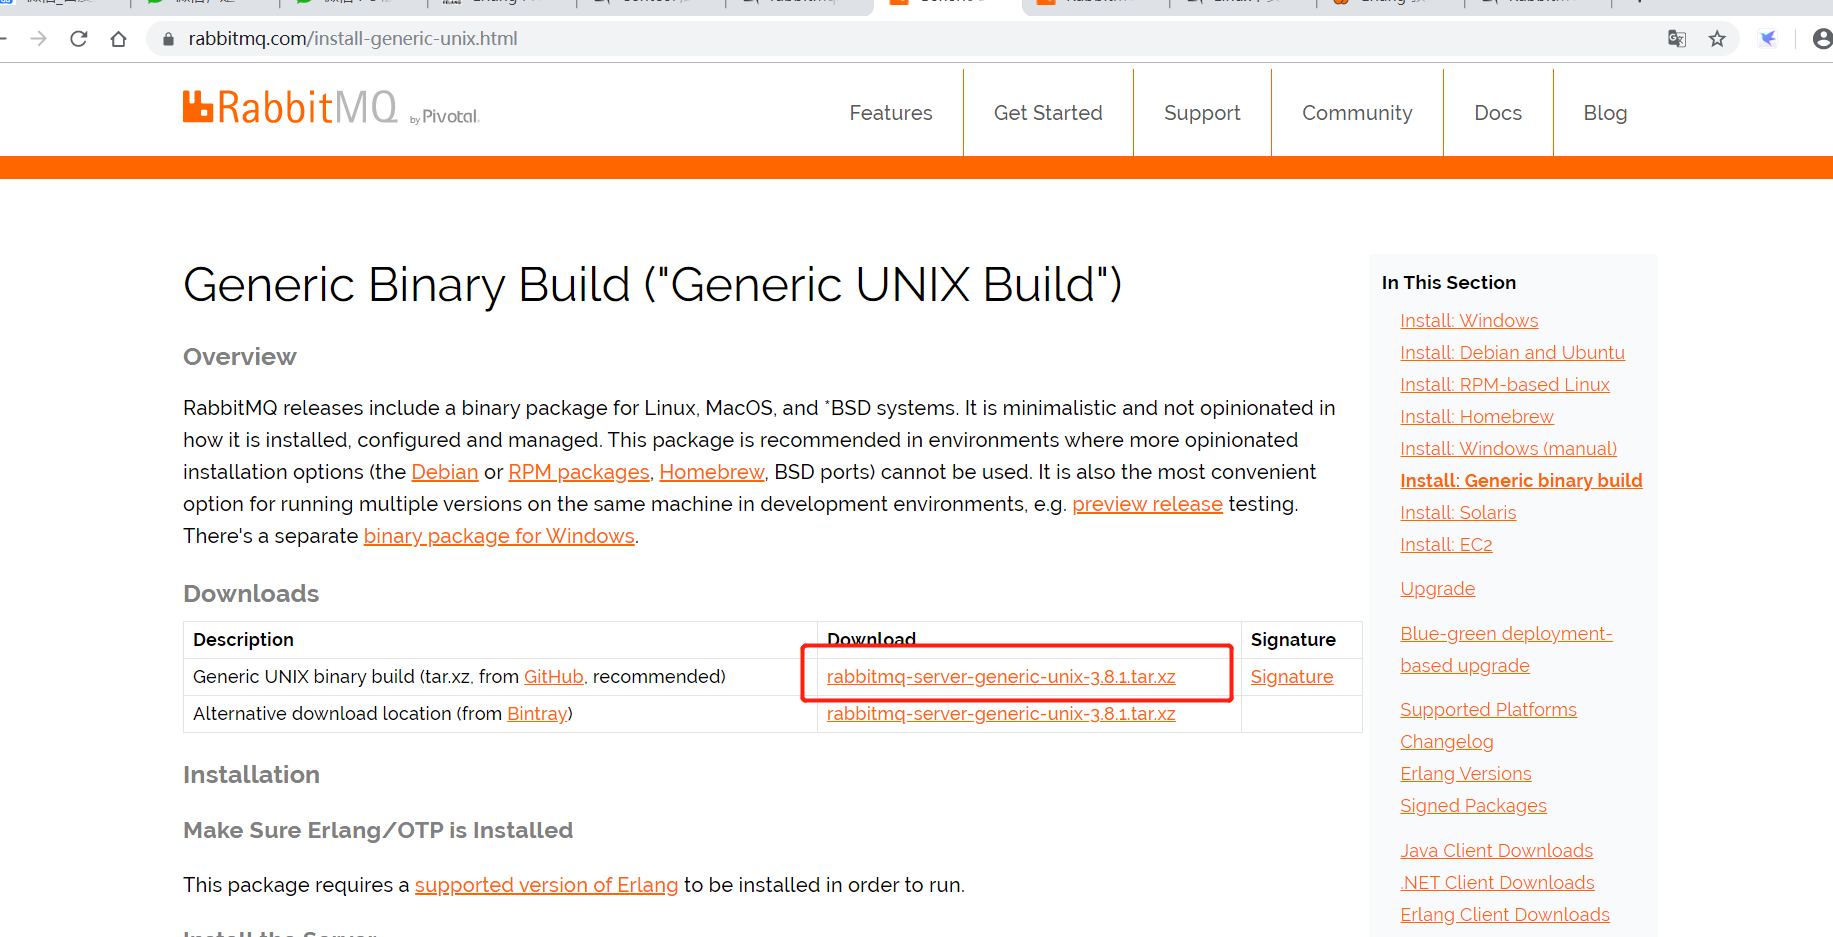Viewport: 1833px width, 937px height.
Task: Follow the Homebrew link in overview
Action: point(712,472)
